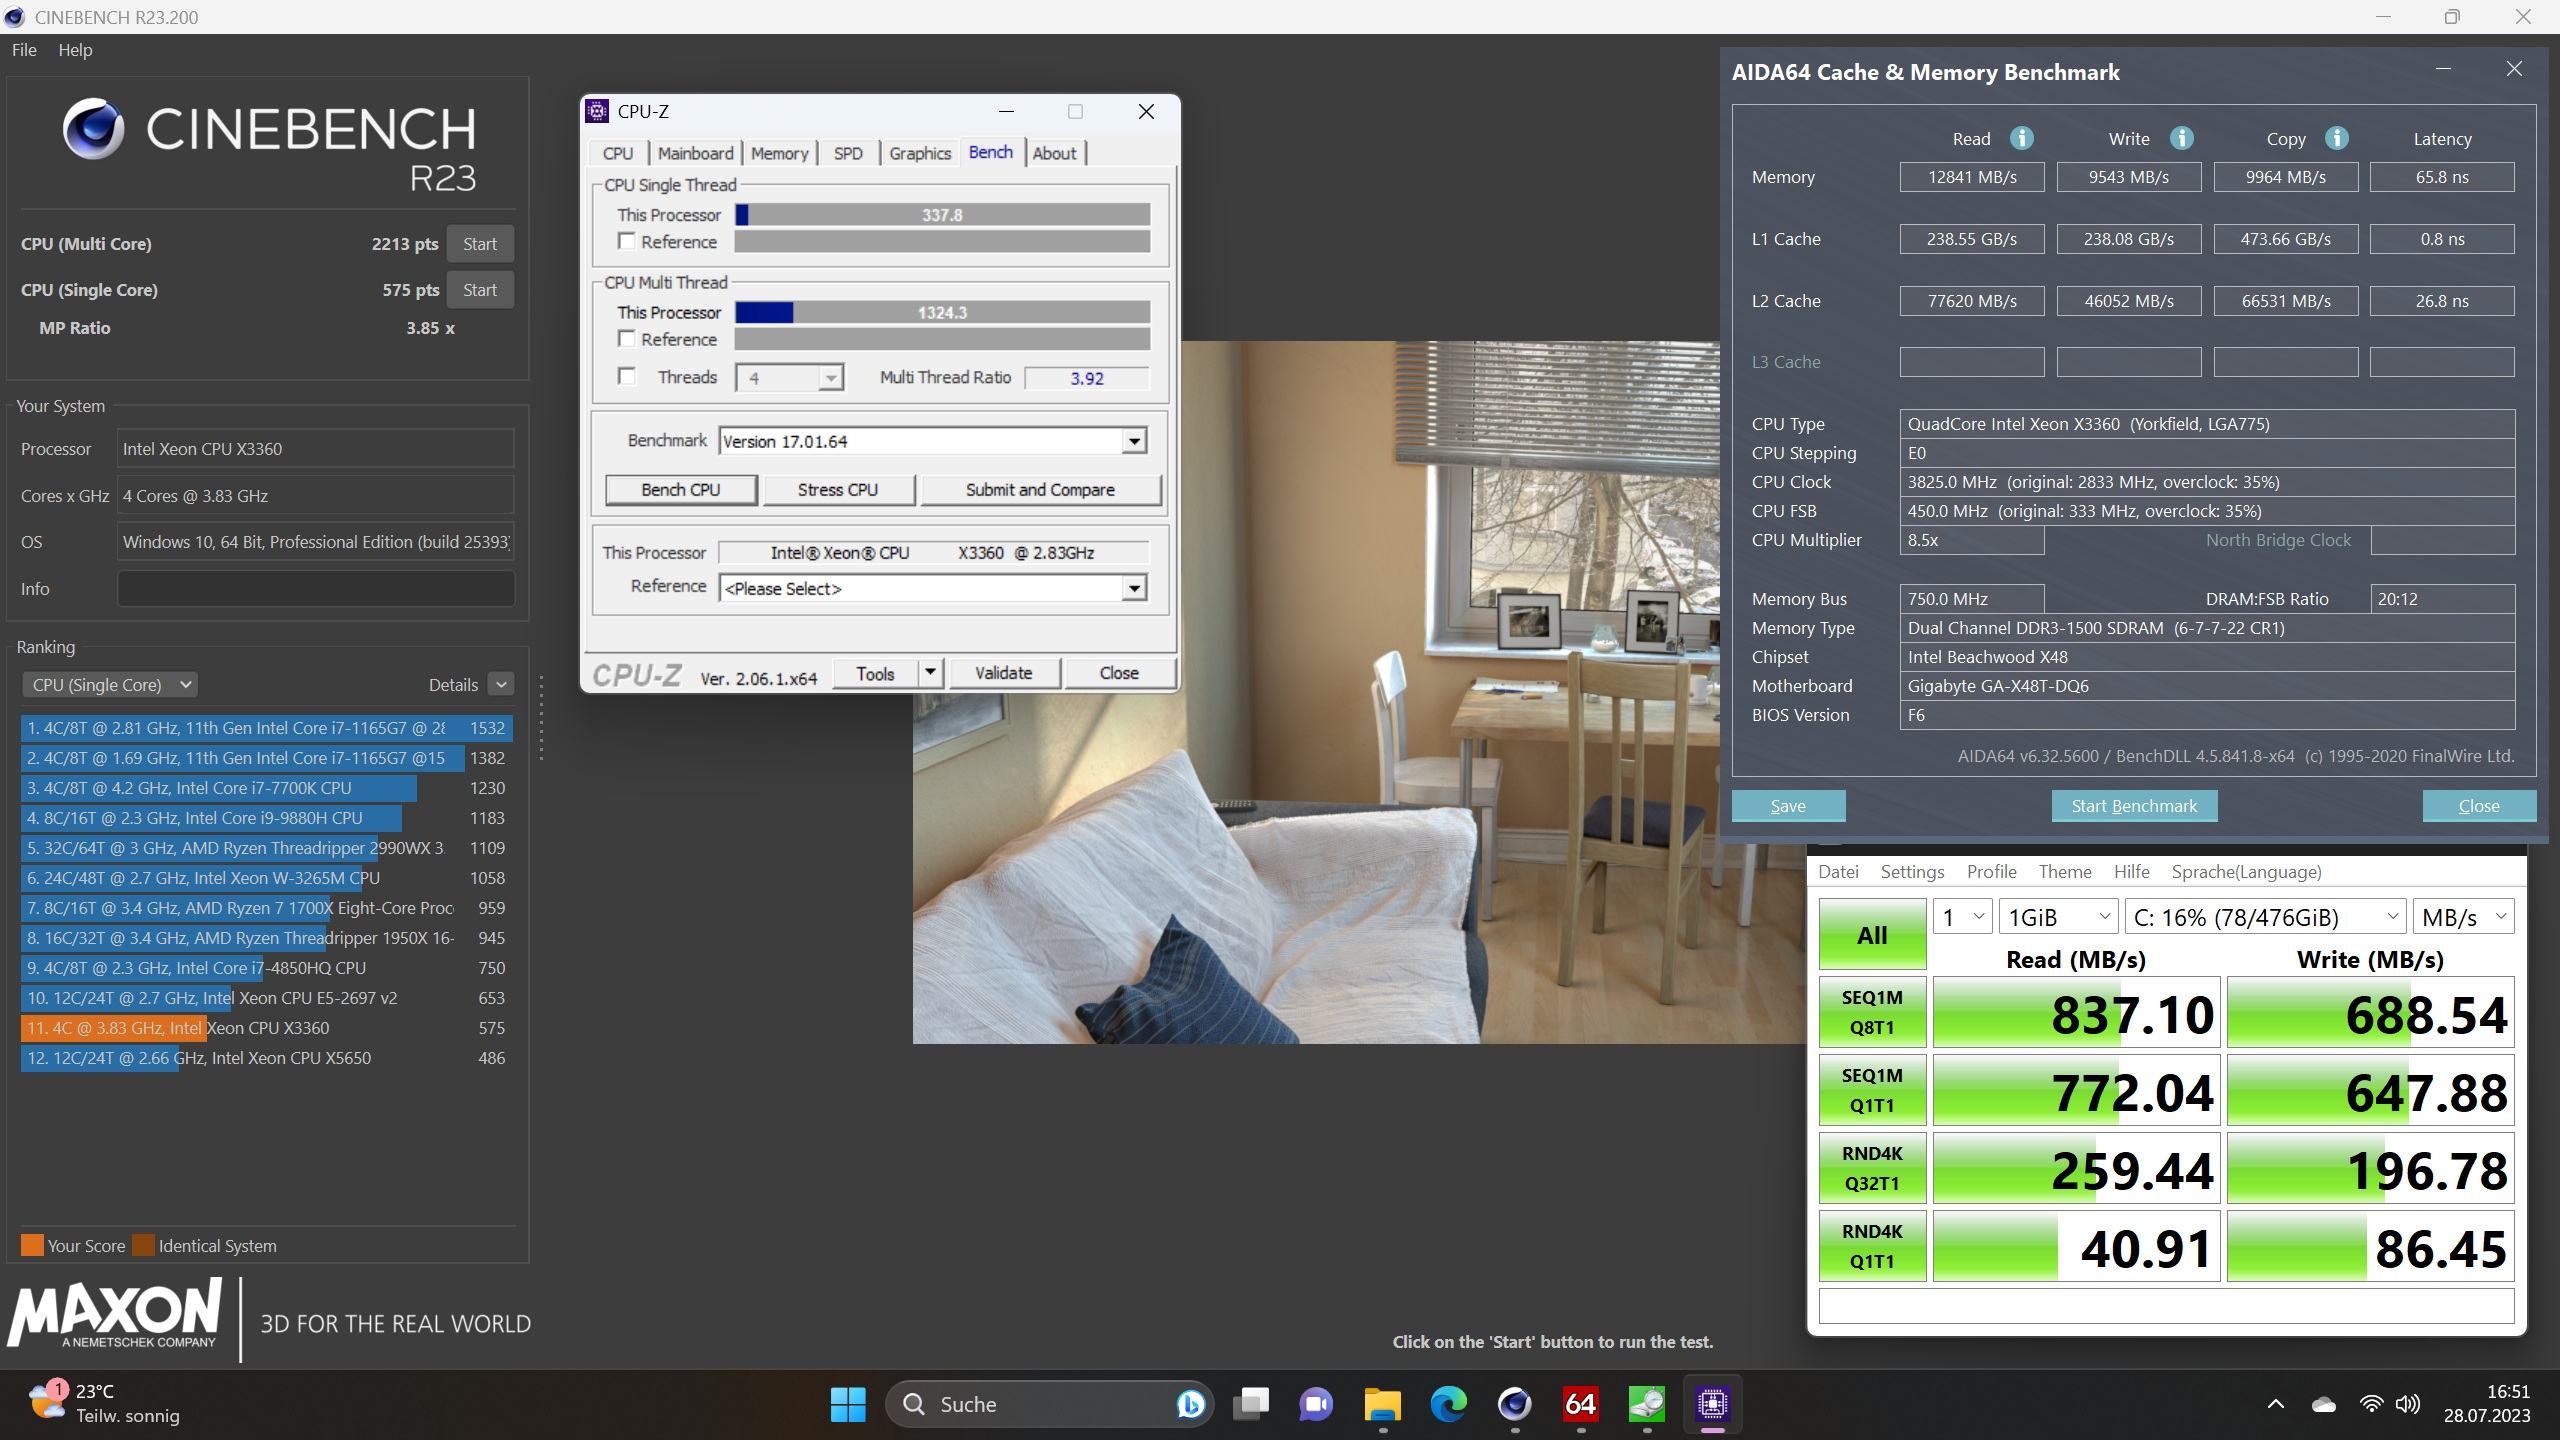
Task: Click the Info input field in Cinebench
Action: pyautogui.click(x=316, y=589)
